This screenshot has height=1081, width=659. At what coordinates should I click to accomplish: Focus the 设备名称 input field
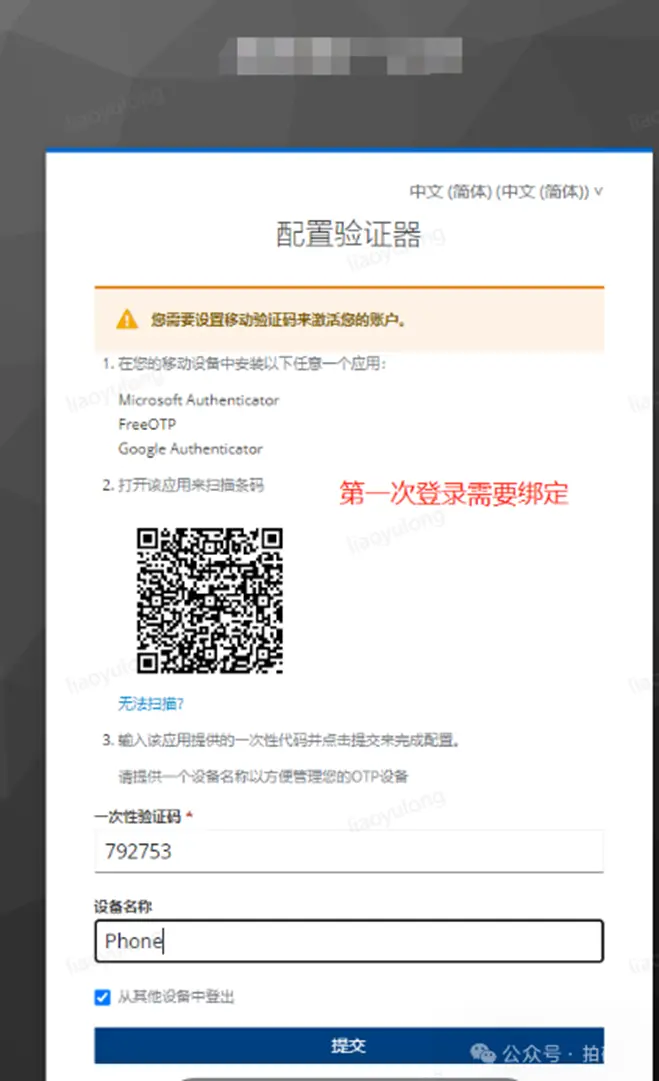[x=349, y=941]
